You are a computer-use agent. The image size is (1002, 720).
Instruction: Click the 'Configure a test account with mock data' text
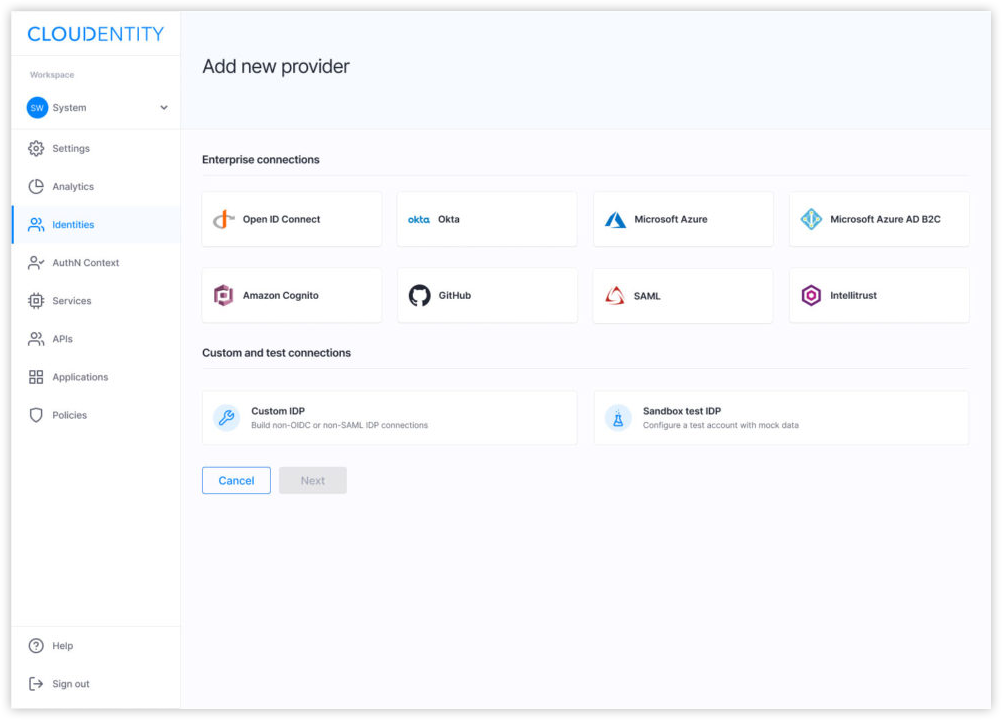click(x=721, y=425)
